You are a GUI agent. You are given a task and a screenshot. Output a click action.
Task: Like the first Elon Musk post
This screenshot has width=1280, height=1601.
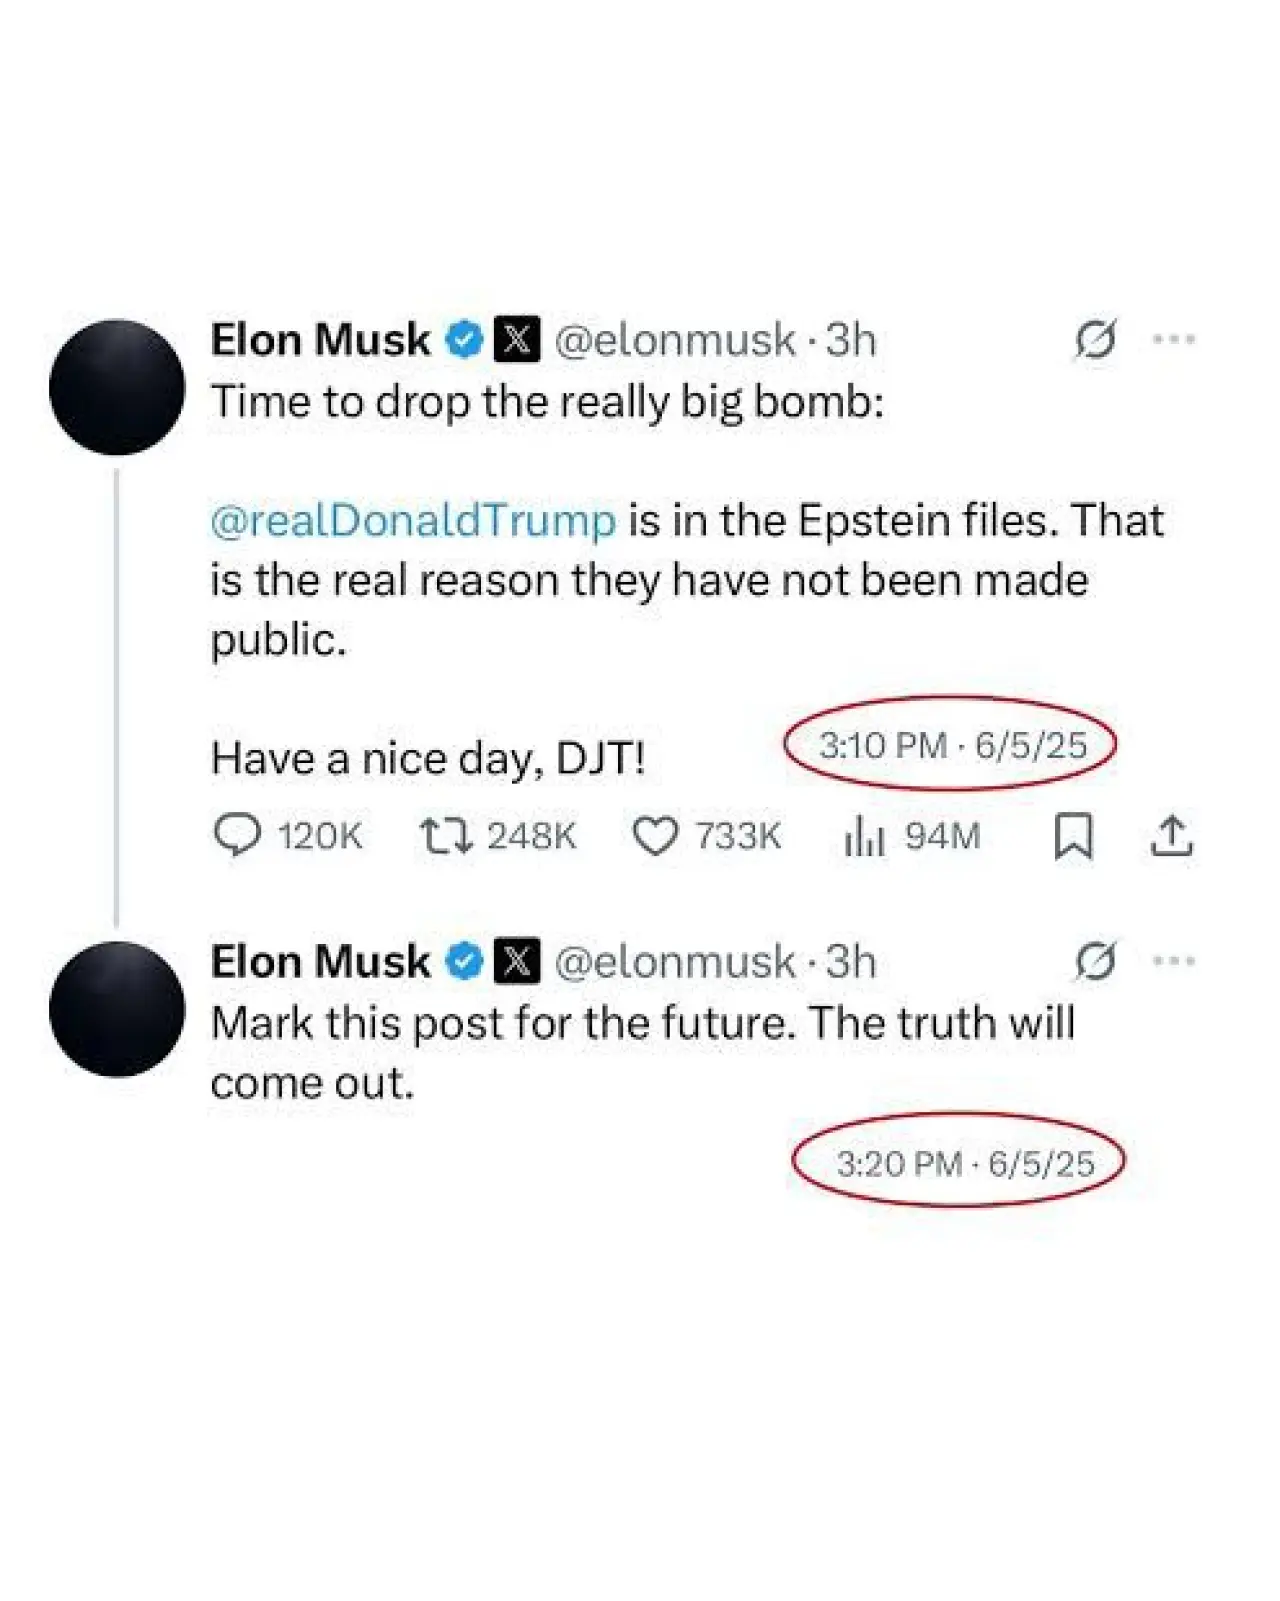pos(656,836)
